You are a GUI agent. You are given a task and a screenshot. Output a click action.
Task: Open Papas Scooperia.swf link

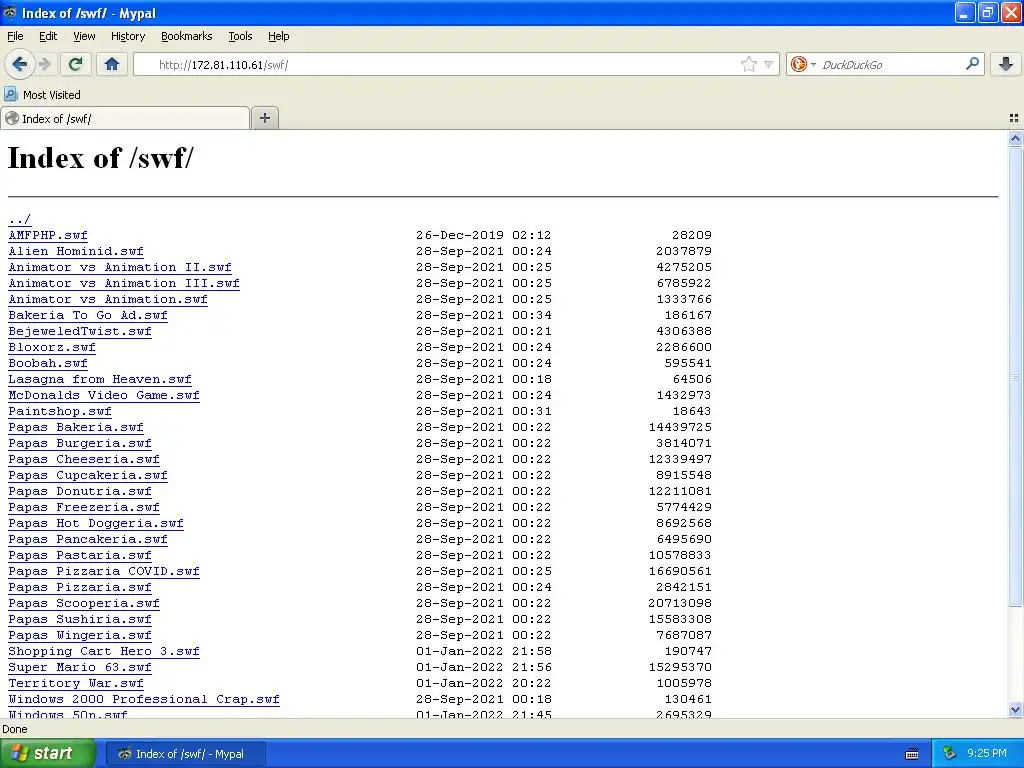tap(84, 603)
